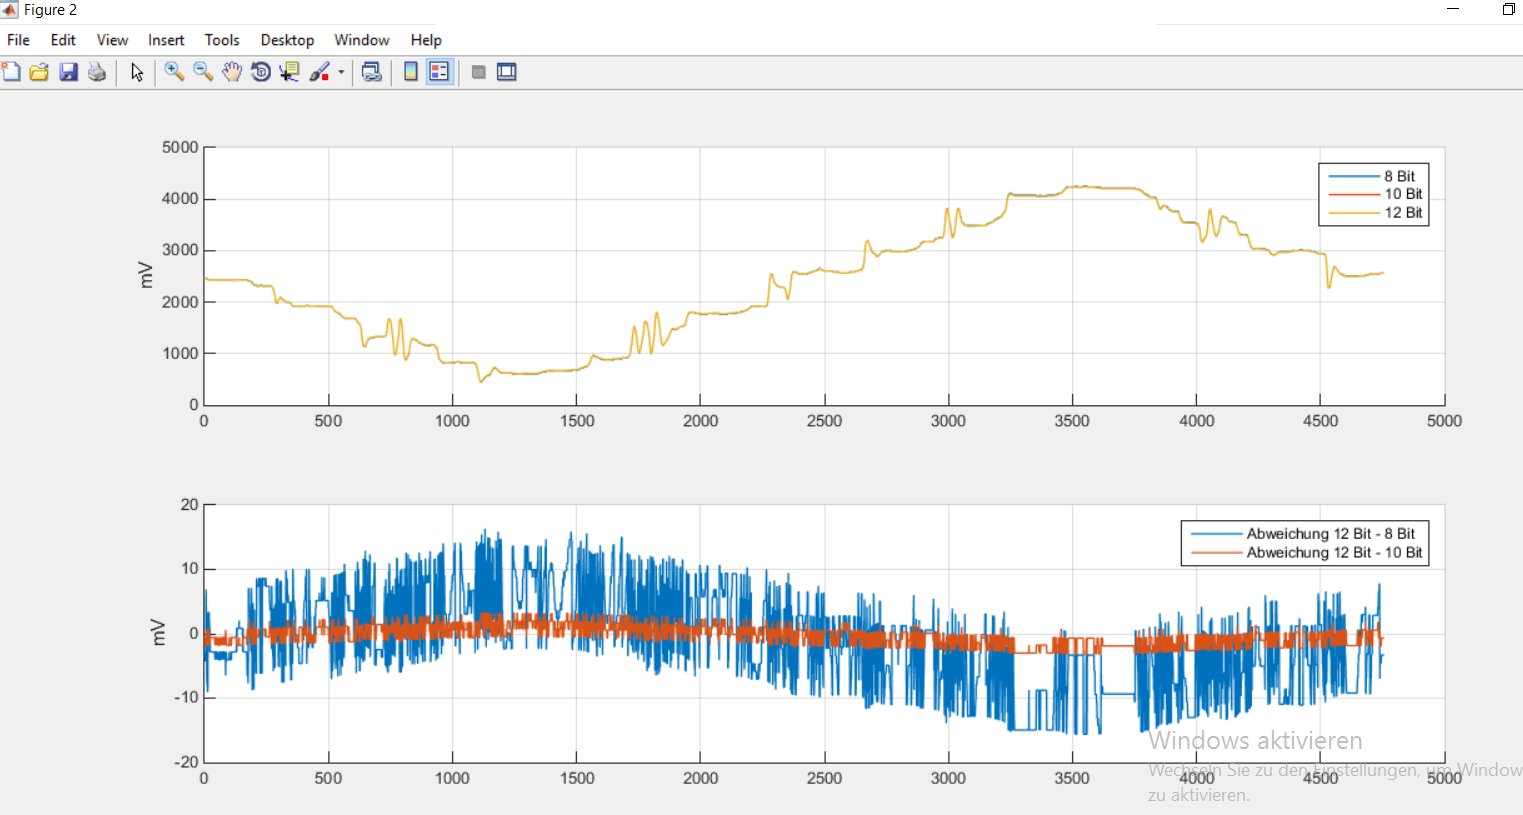Open the Help menu
The height and width of the screenshot is (815, 1523).
click(x=426, y=40)
